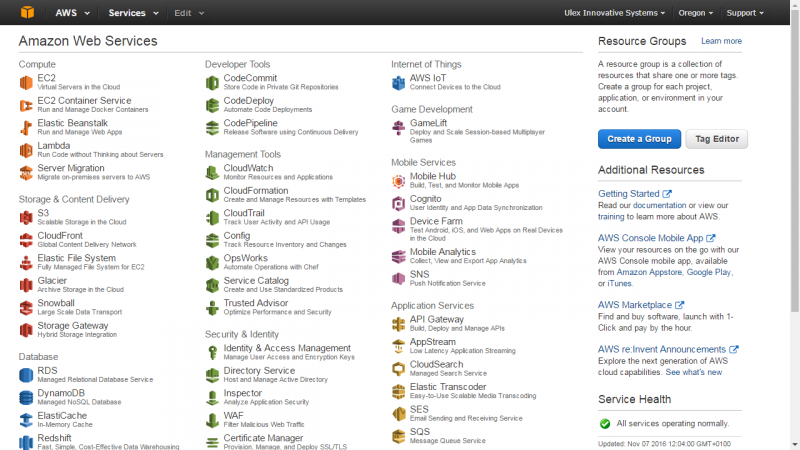Open the Oregon region selector
Image resolution: width=800 pixels, height=450 pixels.
[x=695, y=13]
